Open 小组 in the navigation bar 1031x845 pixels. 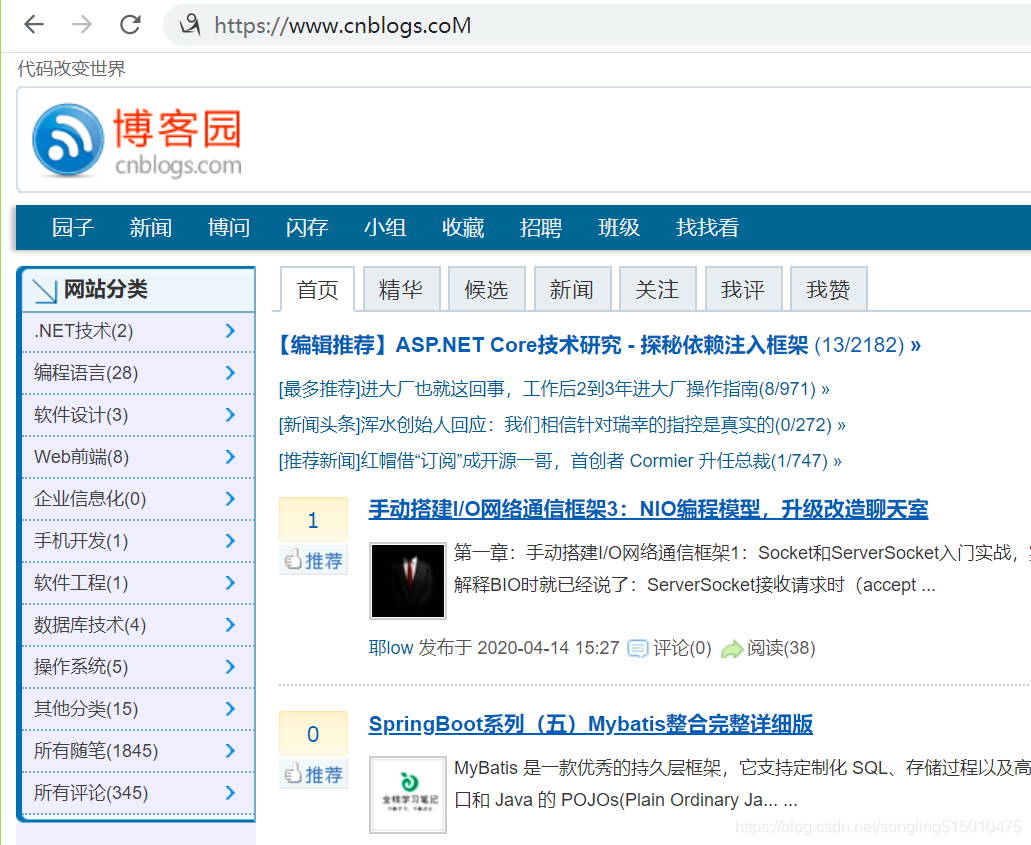(385, 228)
